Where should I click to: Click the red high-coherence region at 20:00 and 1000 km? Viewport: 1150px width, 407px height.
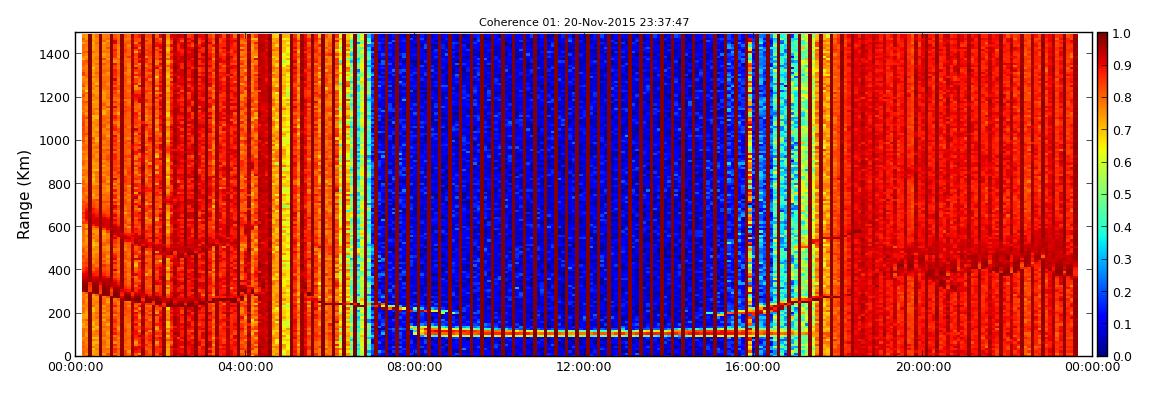click(923, 141)
